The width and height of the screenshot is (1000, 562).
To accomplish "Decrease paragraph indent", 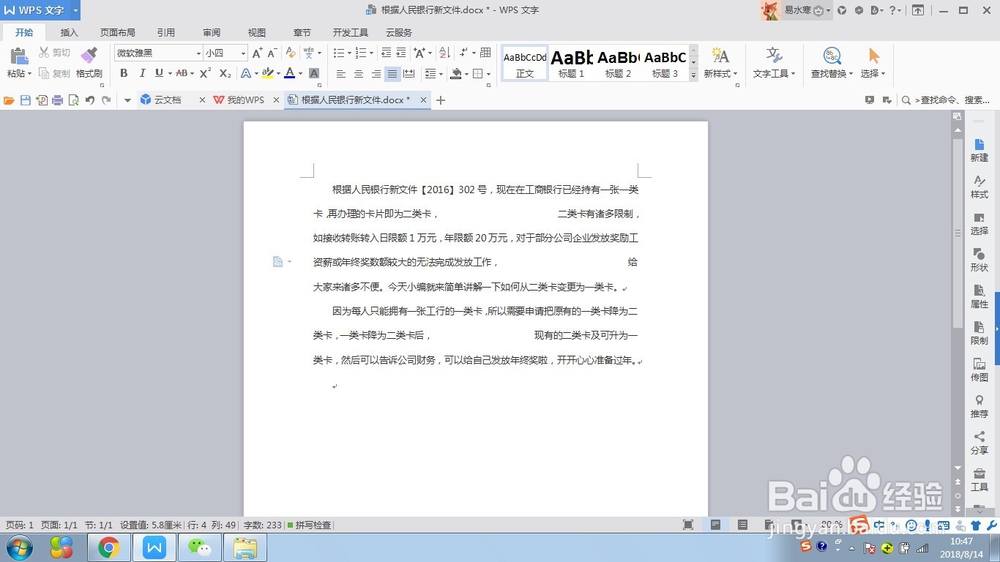I will click(x=386, y=53).
